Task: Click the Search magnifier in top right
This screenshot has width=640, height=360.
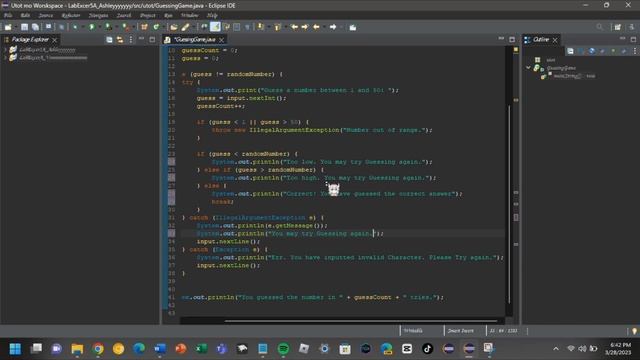Action: tap(599, 27)
